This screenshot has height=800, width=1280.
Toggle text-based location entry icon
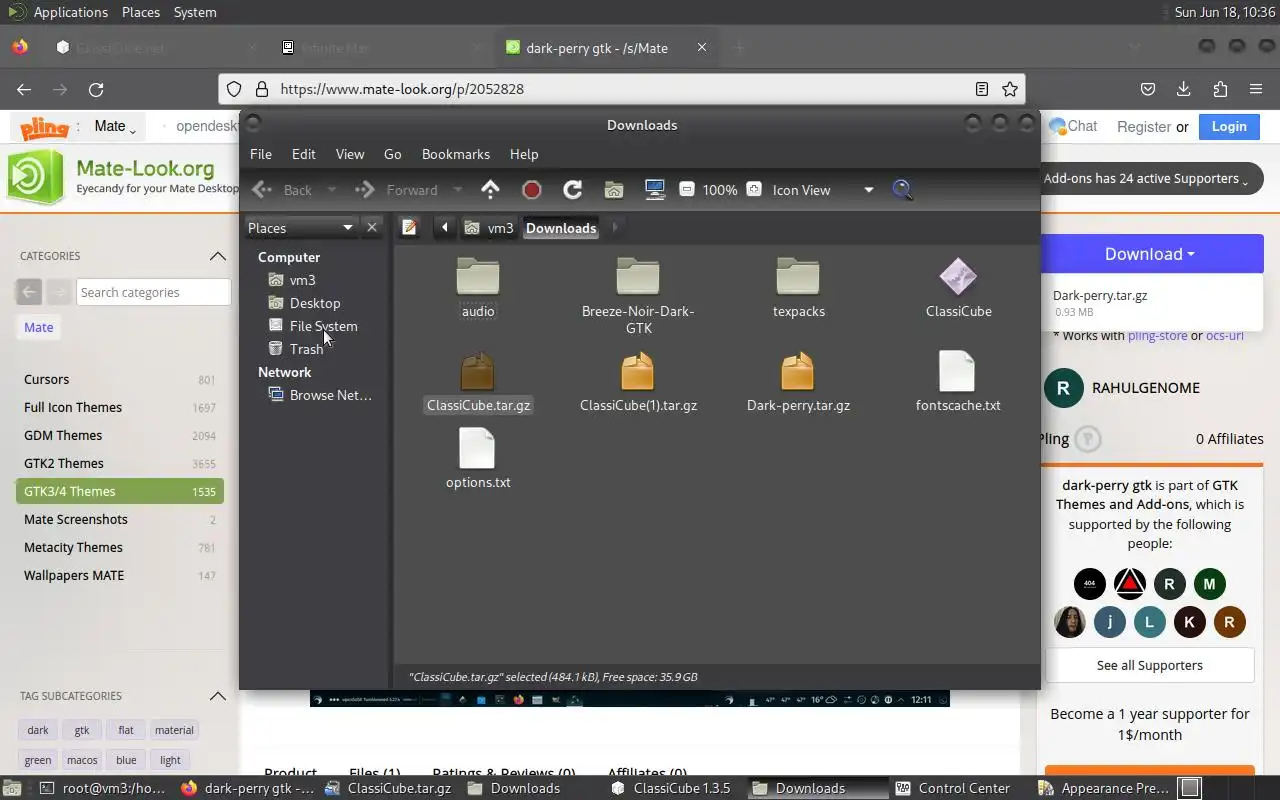click(x=409, y=228)
